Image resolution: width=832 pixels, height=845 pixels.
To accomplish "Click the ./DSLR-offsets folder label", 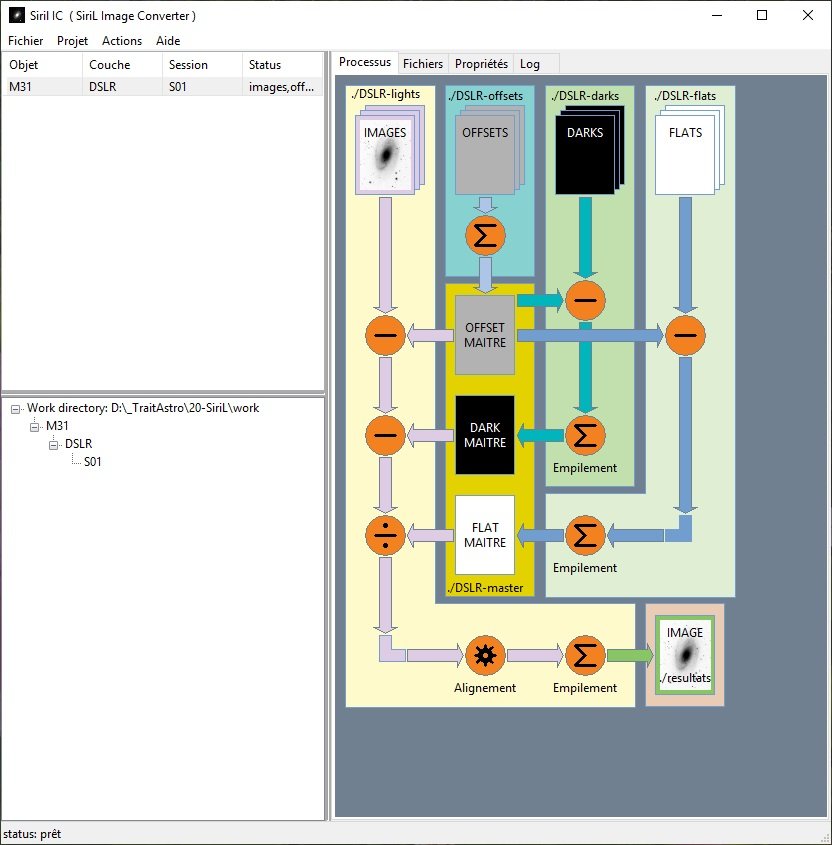I will click(486, 96).
